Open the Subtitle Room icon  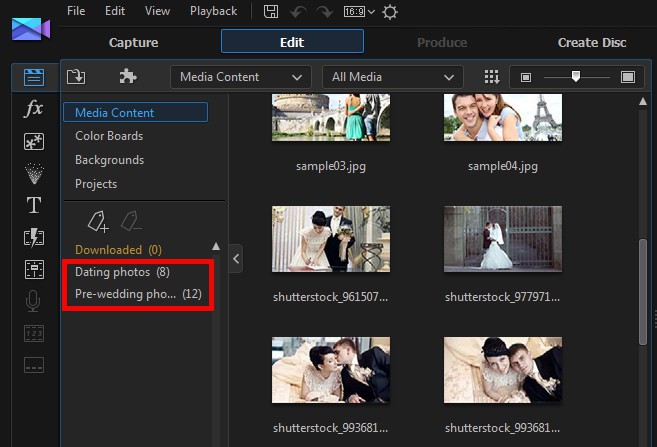pos(34,365)
